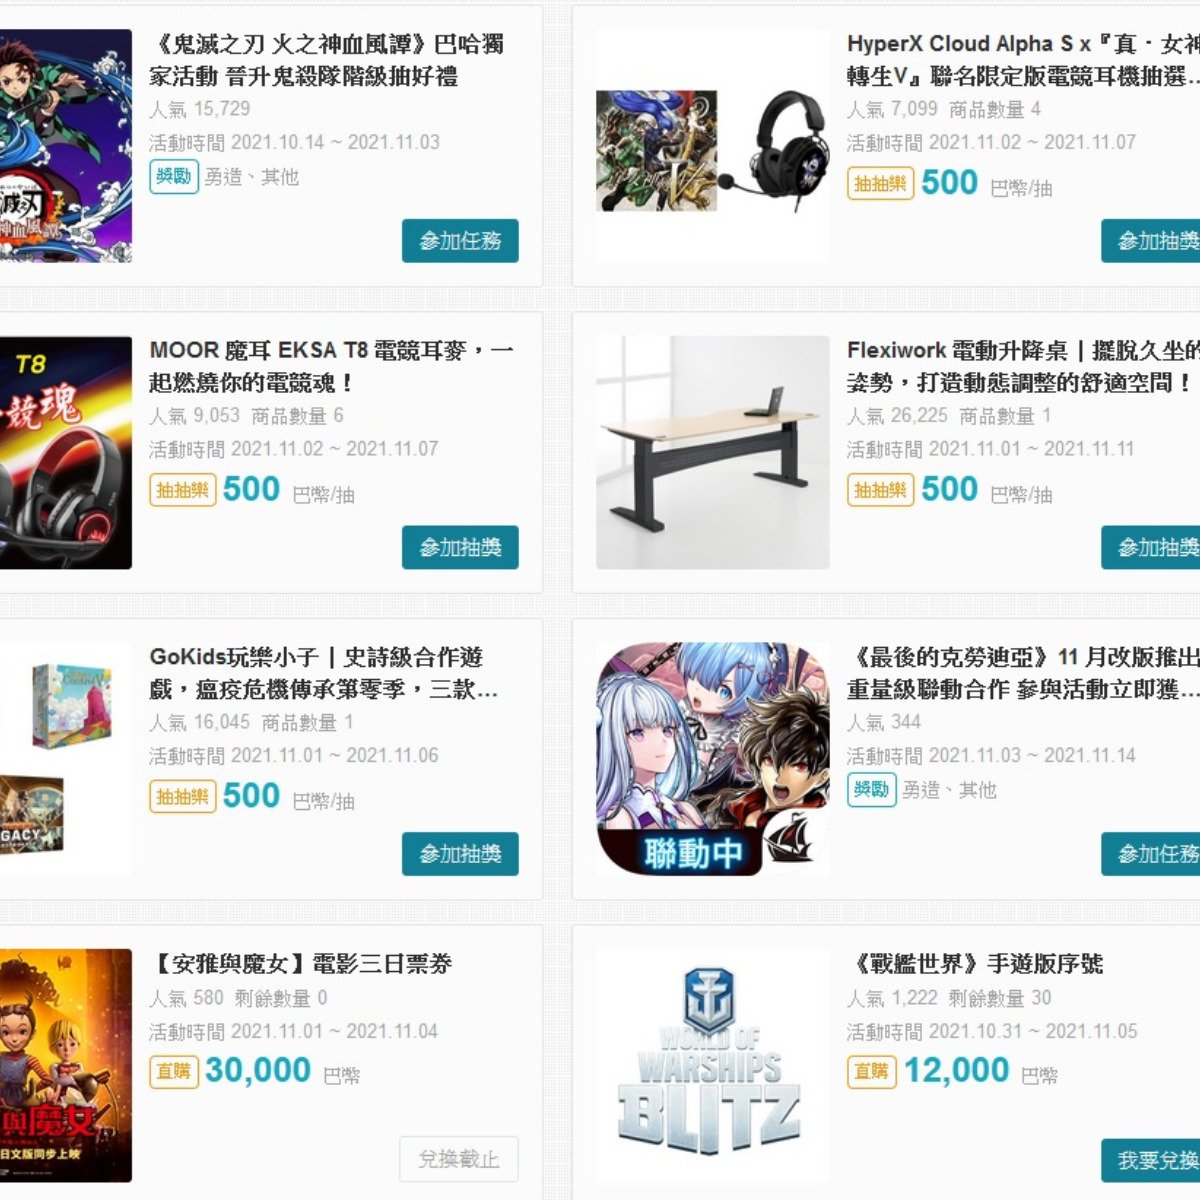Click 參加抽獎 button for GoKids board game
The width and height of the screenshot is (1200, 1200).
(460, 854)
